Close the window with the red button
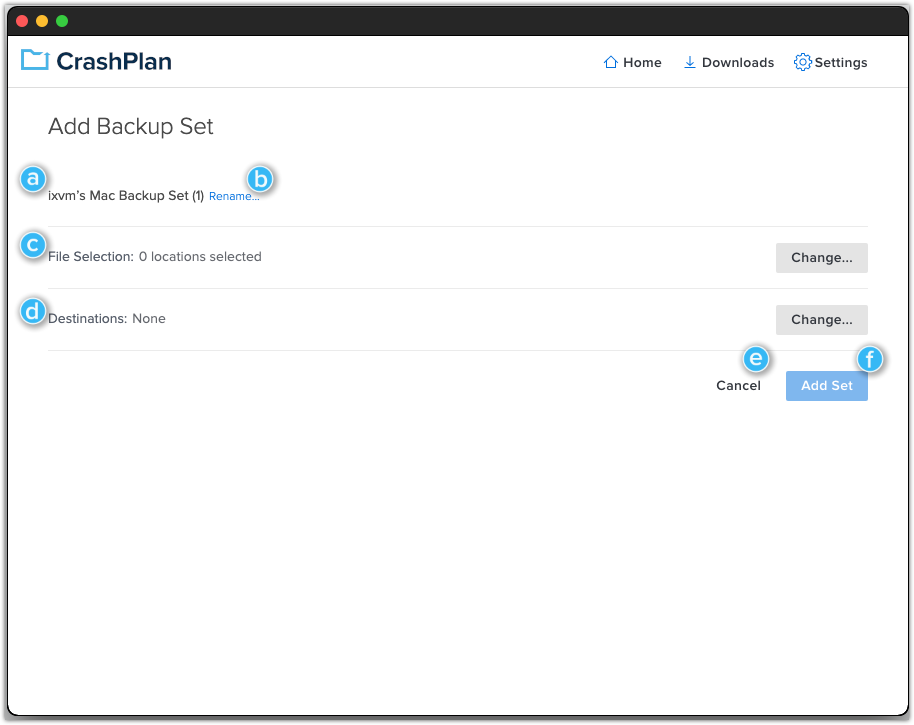 click(22, 21)
